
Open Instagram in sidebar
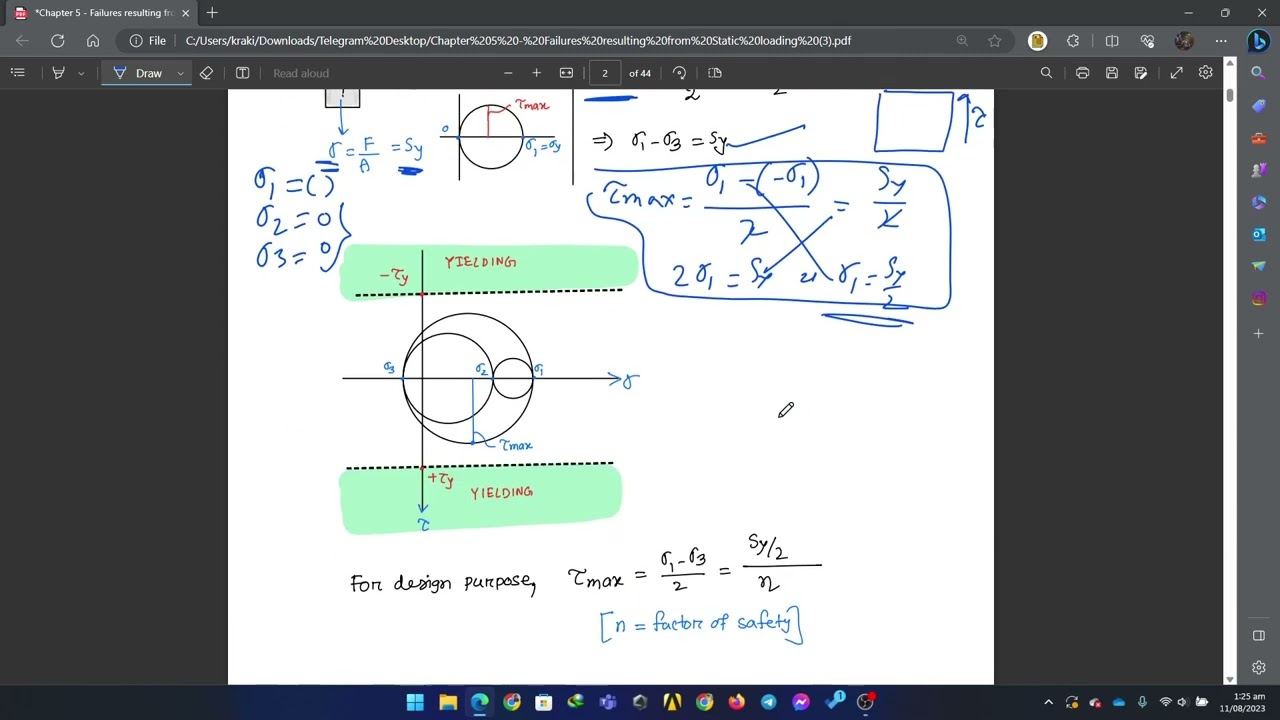(x=1258, y=298)
